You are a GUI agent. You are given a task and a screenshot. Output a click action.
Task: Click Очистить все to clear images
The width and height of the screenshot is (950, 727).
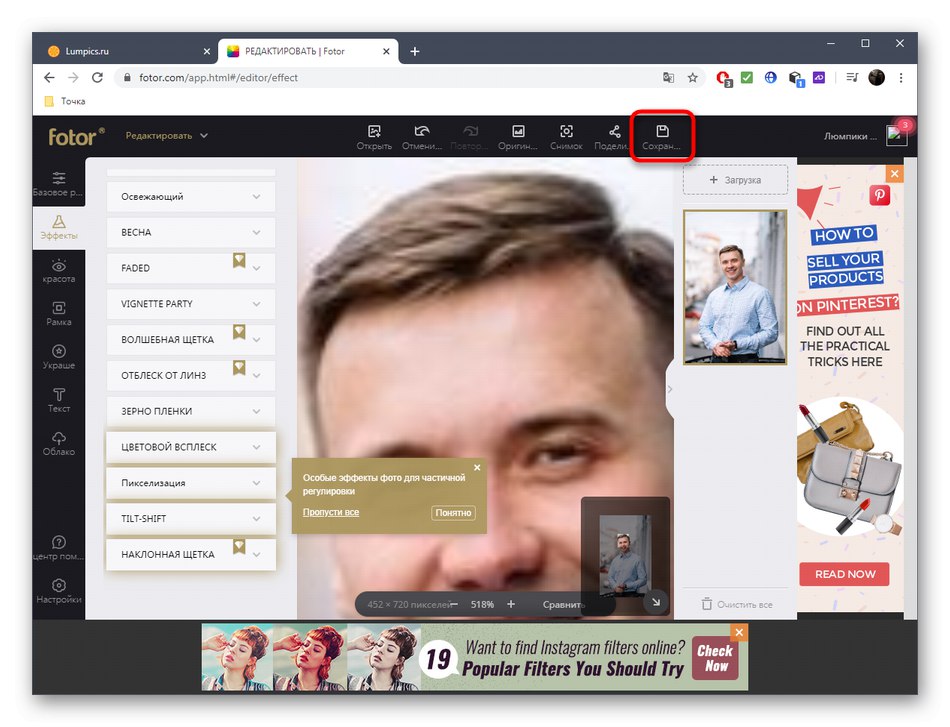pos(737,605)
